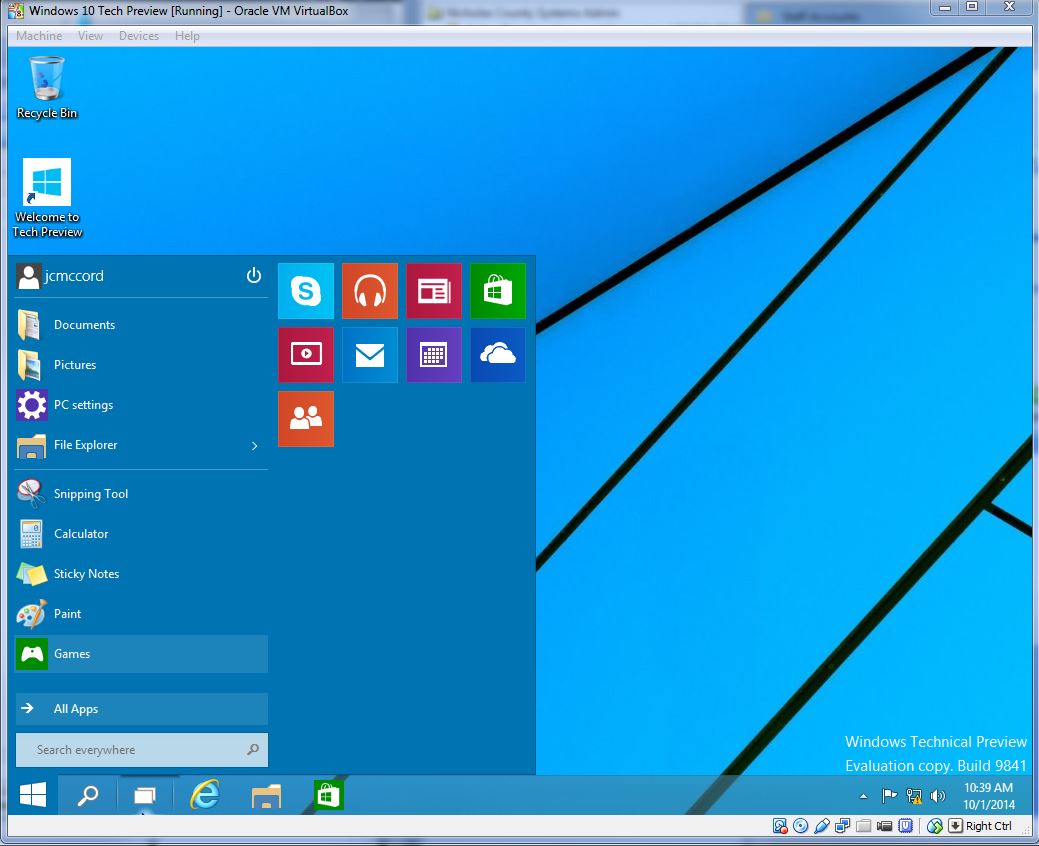Viewport: 1039px width, 846px height.
Task: Open the Skype tile
Action: click(305, 291)
